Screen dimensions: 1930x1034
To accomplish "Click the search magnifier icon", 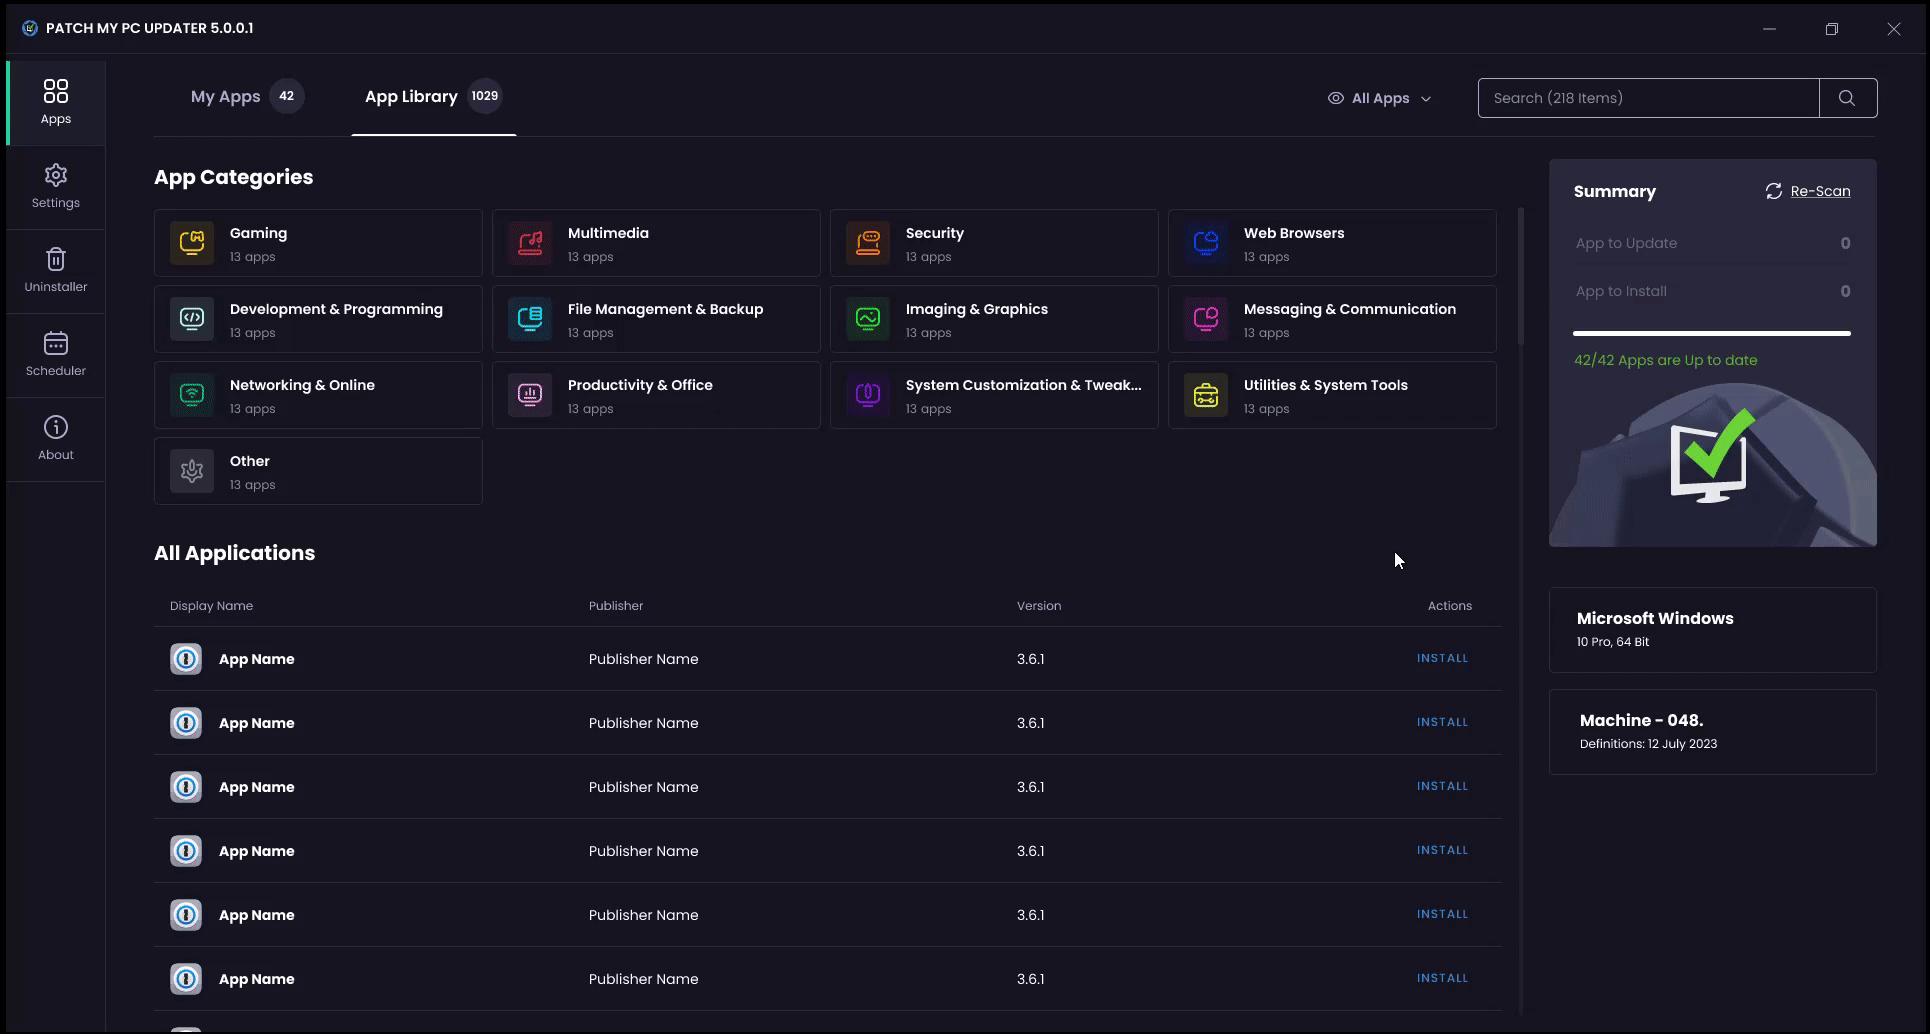I will pyautogui.click(x=1847, y=98).
